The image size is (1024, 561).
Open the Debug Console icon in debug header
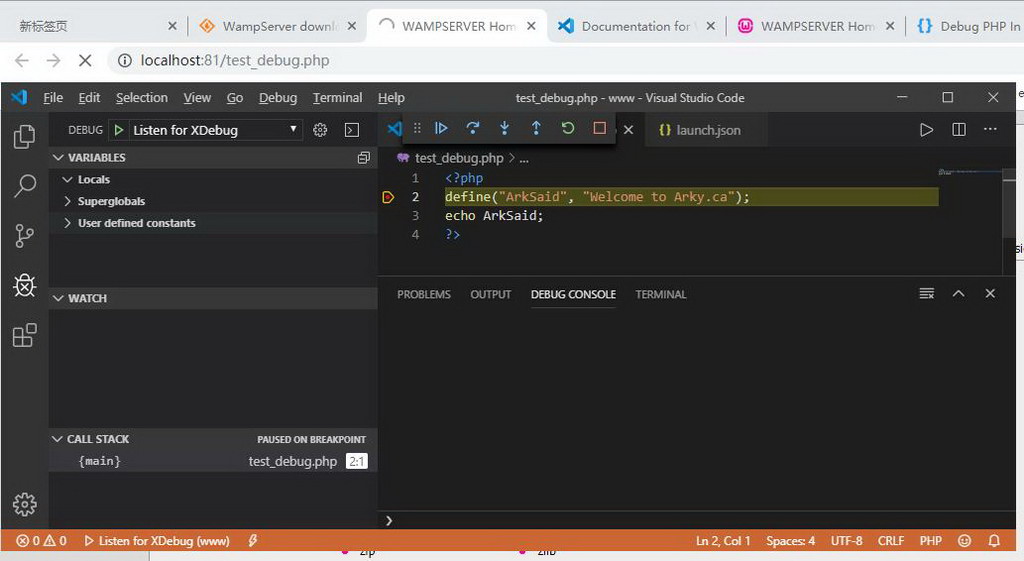coord(352,130)
